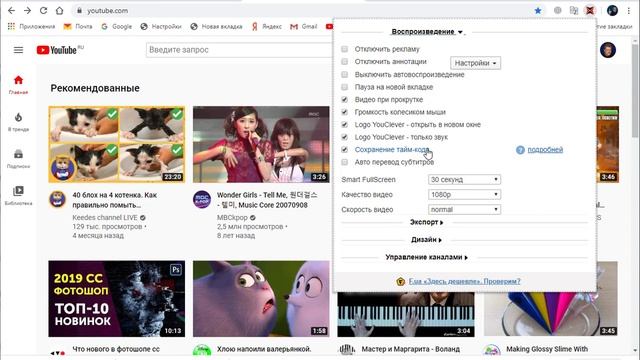
Task: Open the Приложения apps grid bookmark
Action: [x=31, y=26]
